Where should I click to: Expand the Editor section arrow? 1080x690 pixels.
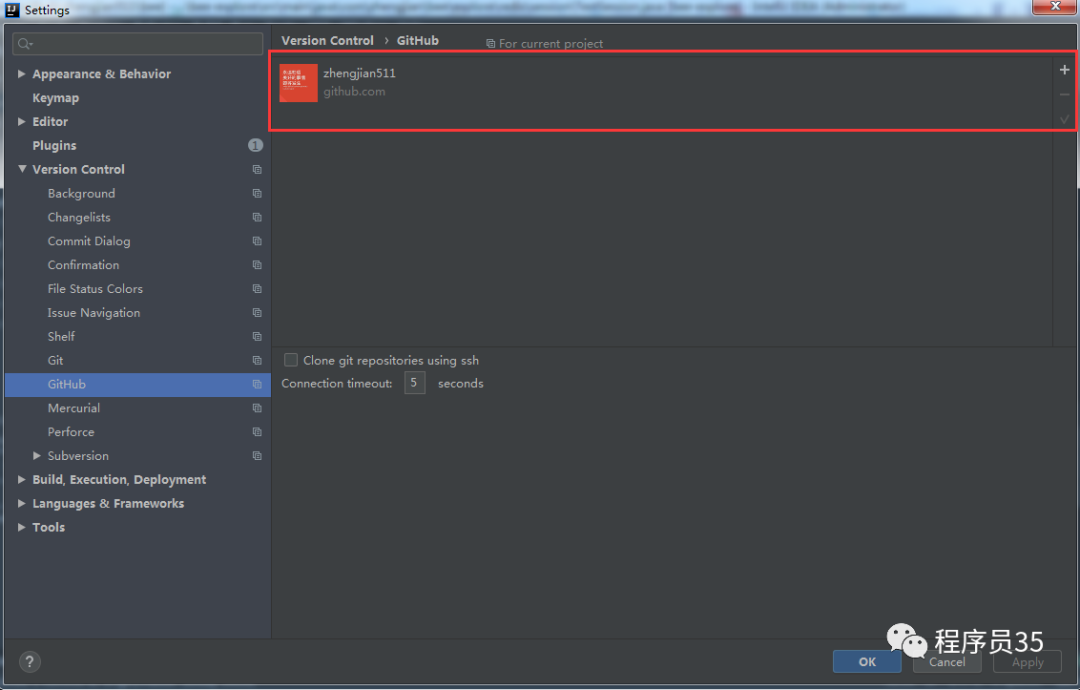pos(21,121)
